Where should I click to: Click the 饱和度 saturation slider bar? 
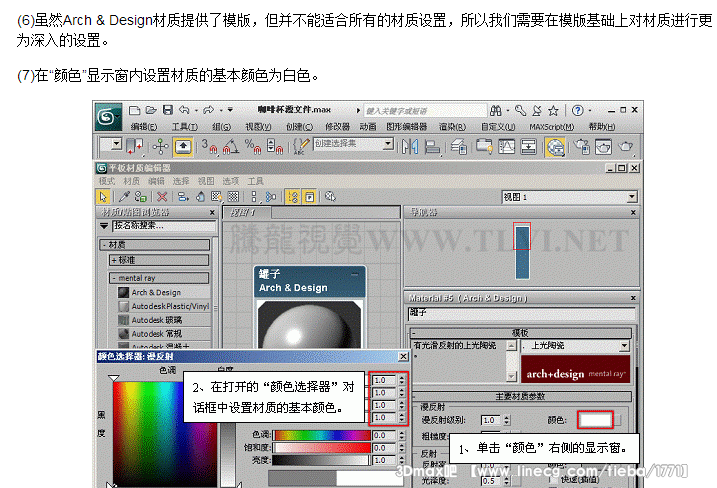click(x=321, y=448)
